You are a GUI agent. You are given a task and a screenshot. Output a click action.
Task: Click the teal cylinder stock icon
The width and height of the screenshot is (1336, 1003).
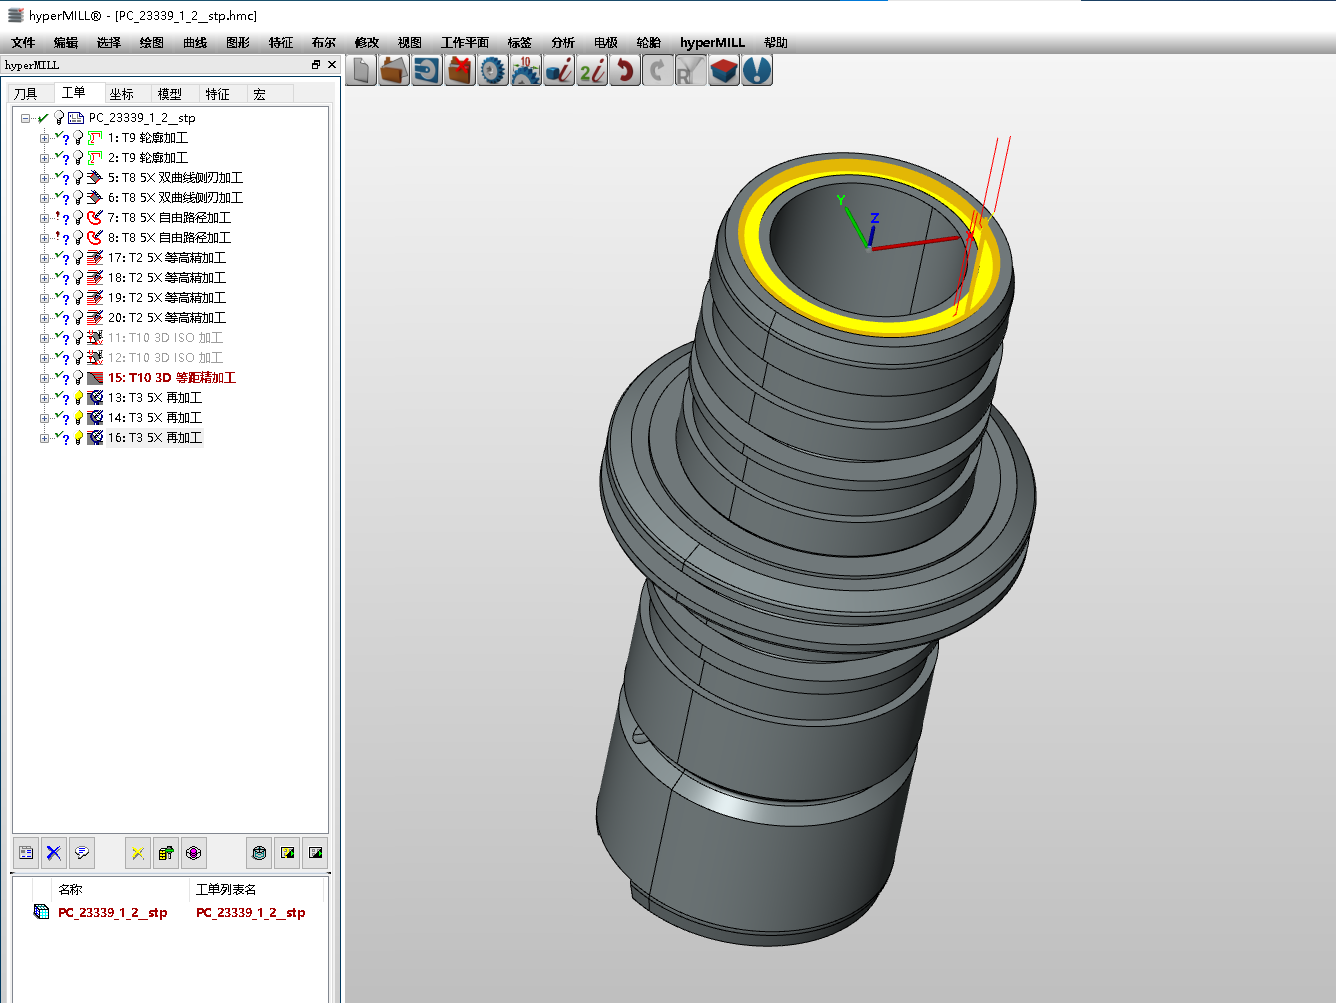pyautogui.click(x=260, y=853)
